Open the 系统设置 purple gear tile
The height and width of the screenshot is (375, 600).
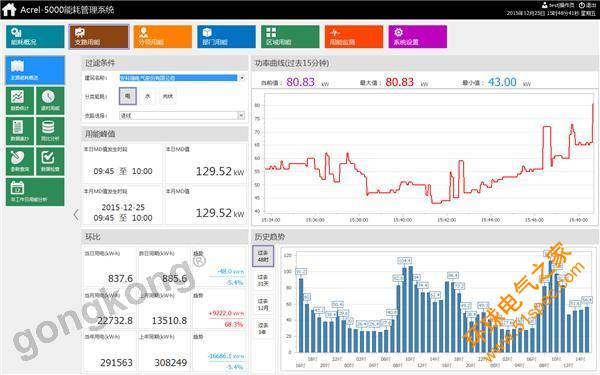click(417, 37)
